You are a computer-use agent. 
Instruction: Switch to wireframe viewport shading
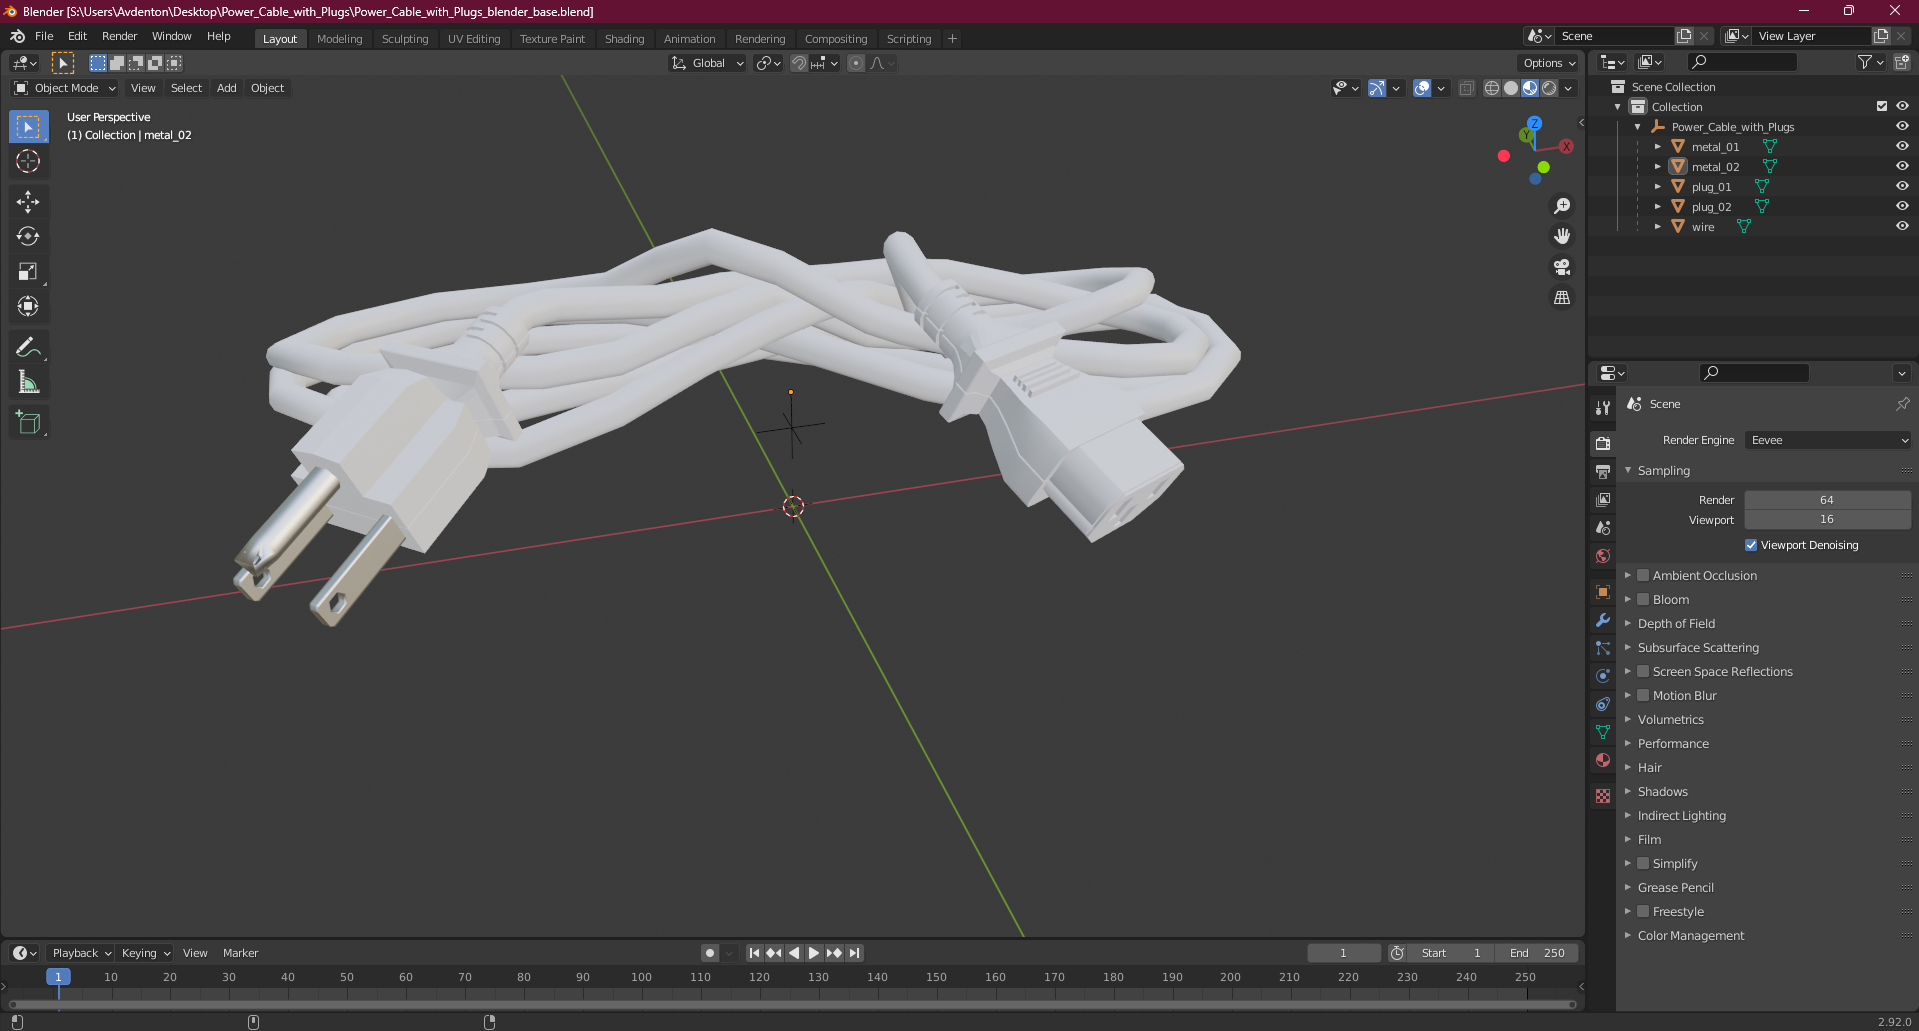[1492, 88]
